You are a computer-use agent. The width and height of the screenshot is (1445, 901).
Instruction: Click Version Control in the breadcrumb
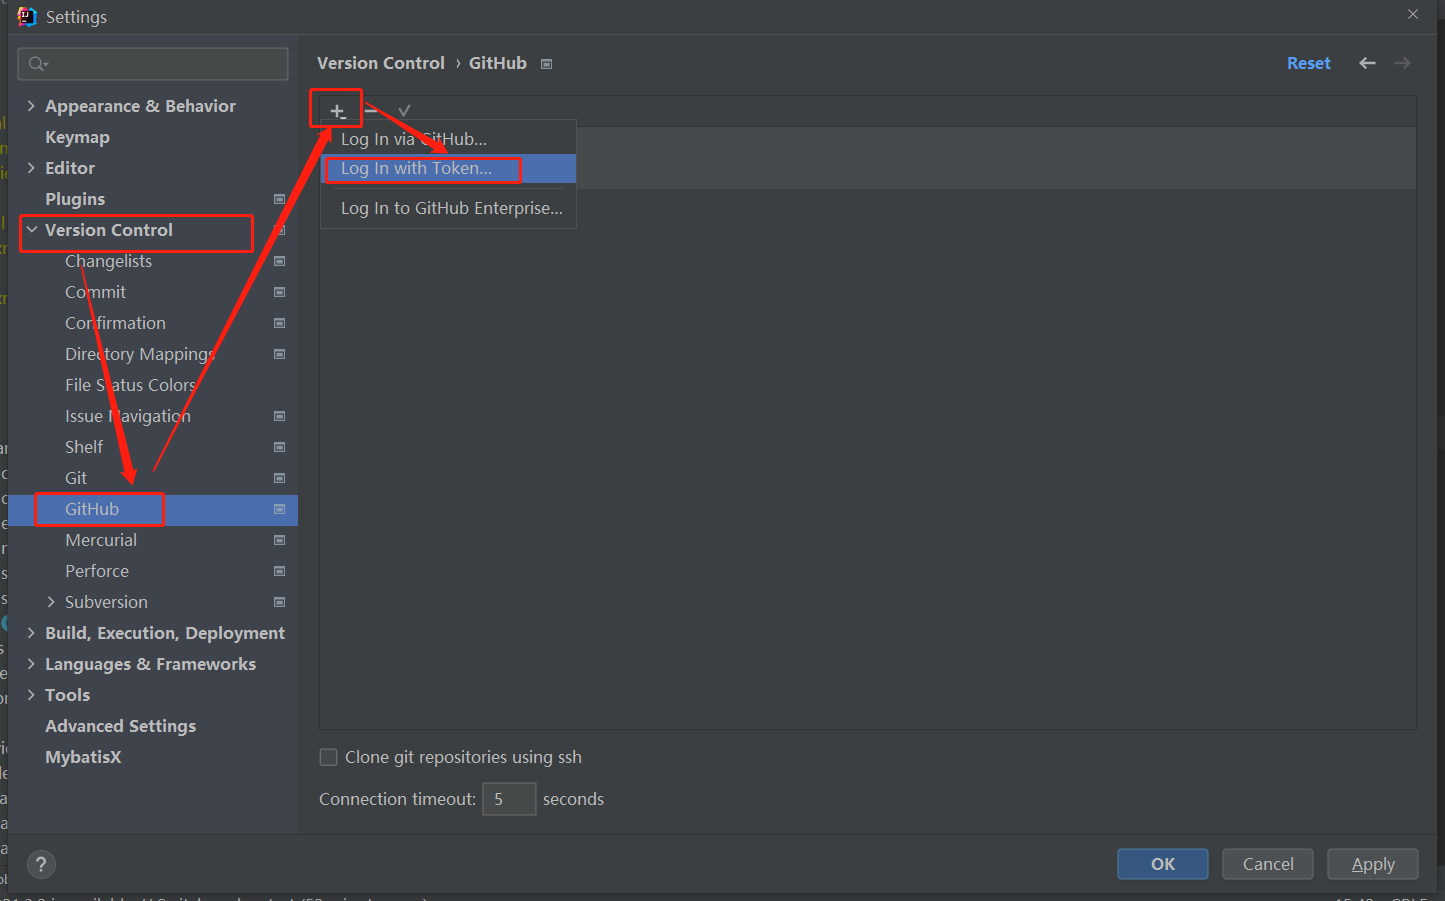click(x=381, y=63)
